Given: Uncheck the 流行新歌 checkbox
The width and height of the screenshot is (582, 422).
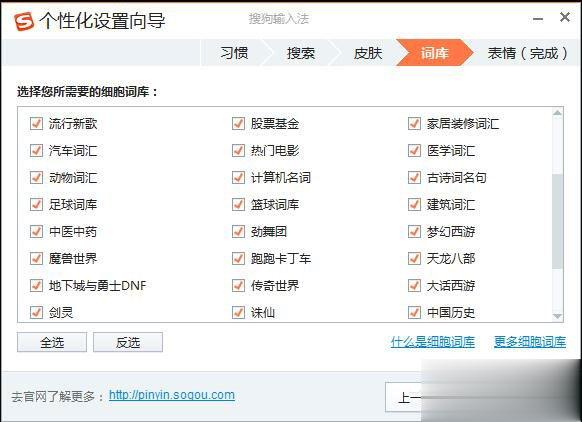Looking at the screenshot, I should [x=36, y=123].
